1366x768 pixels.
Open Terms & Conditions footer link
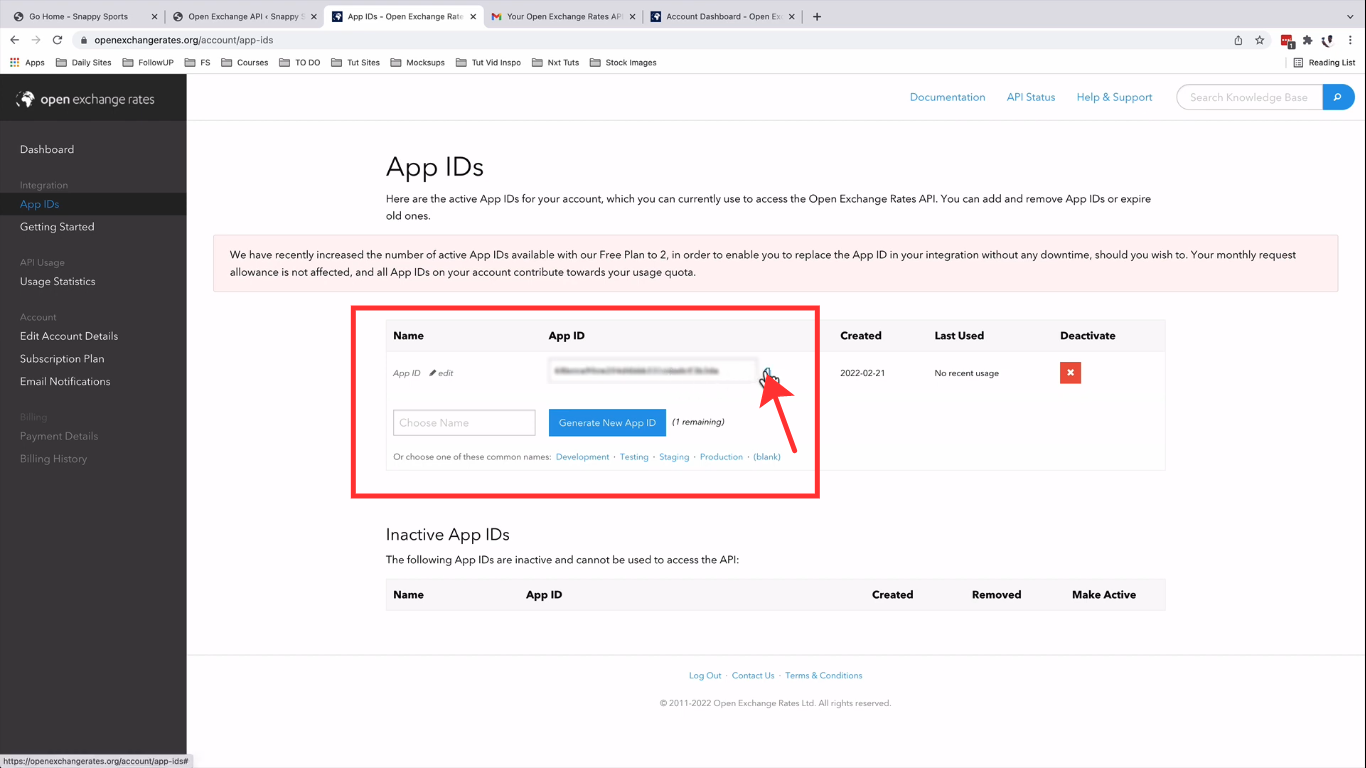(824, 676)
